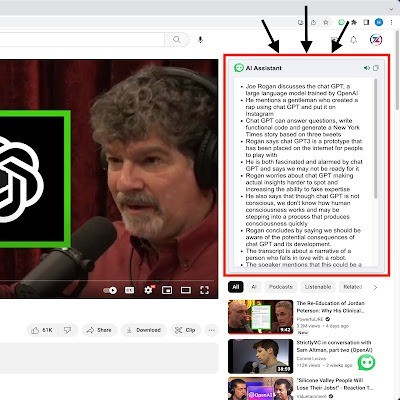Toggle the Chrome side panel icon
Viewport: 400px width, 400px height.
[366, 22]
